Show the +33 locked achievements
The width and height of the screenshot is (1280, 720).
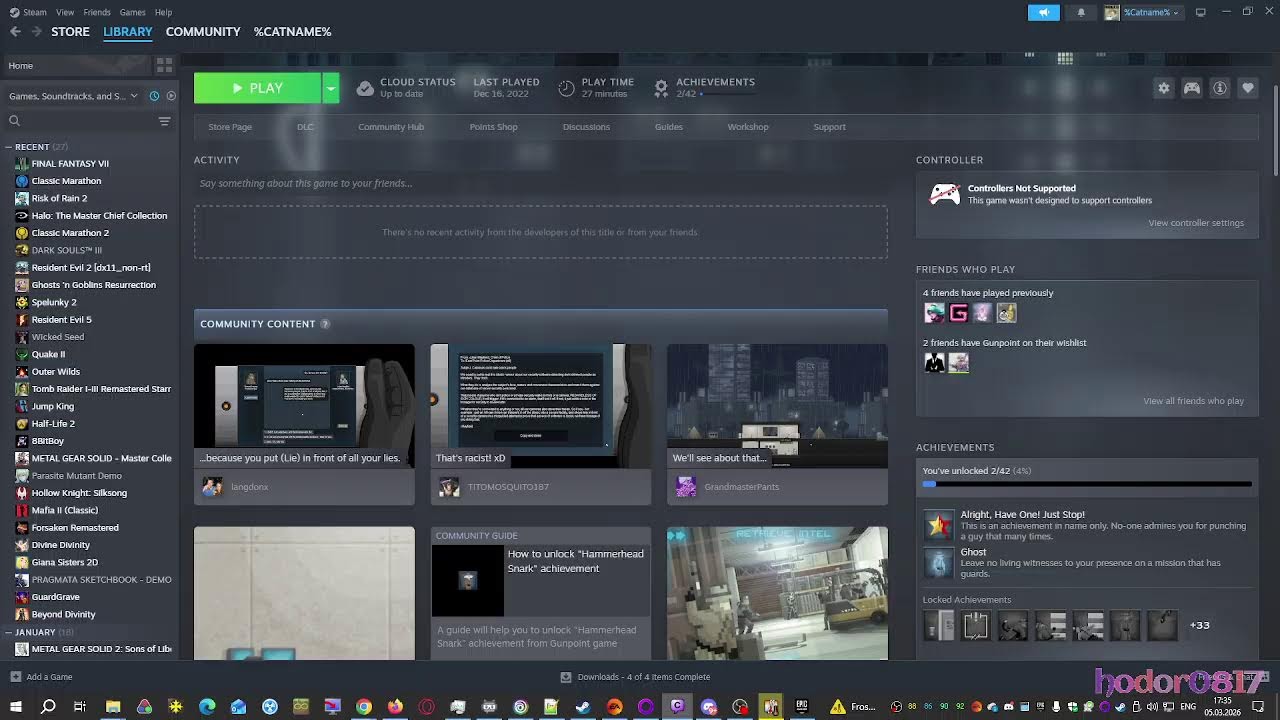(1199, 625)
